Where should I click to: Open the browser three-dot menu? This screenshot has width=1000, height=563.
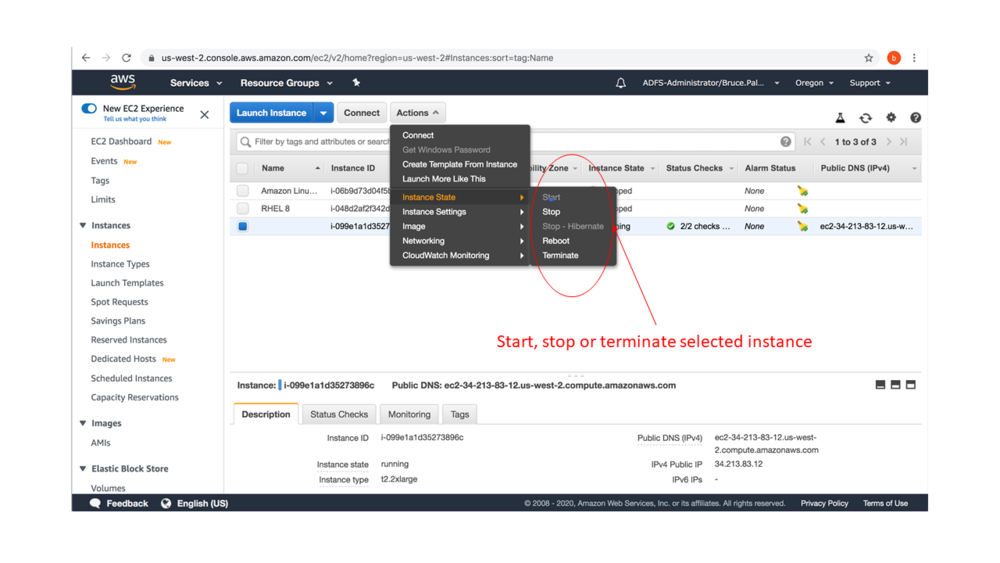coord(914,58)
